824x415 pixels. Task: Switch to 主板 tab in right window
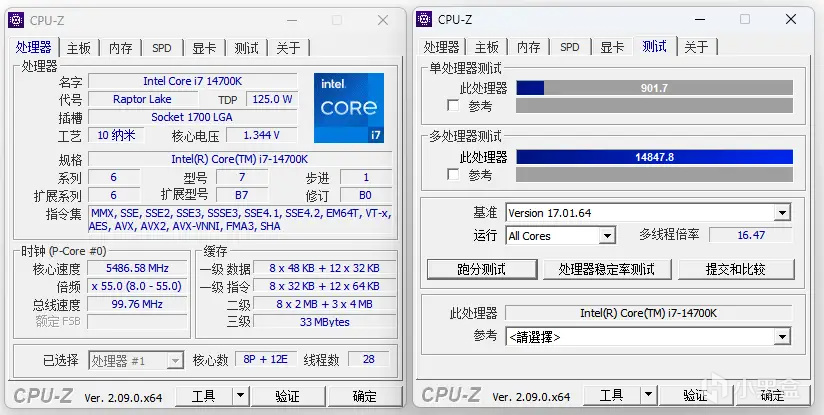click(487, 47)
